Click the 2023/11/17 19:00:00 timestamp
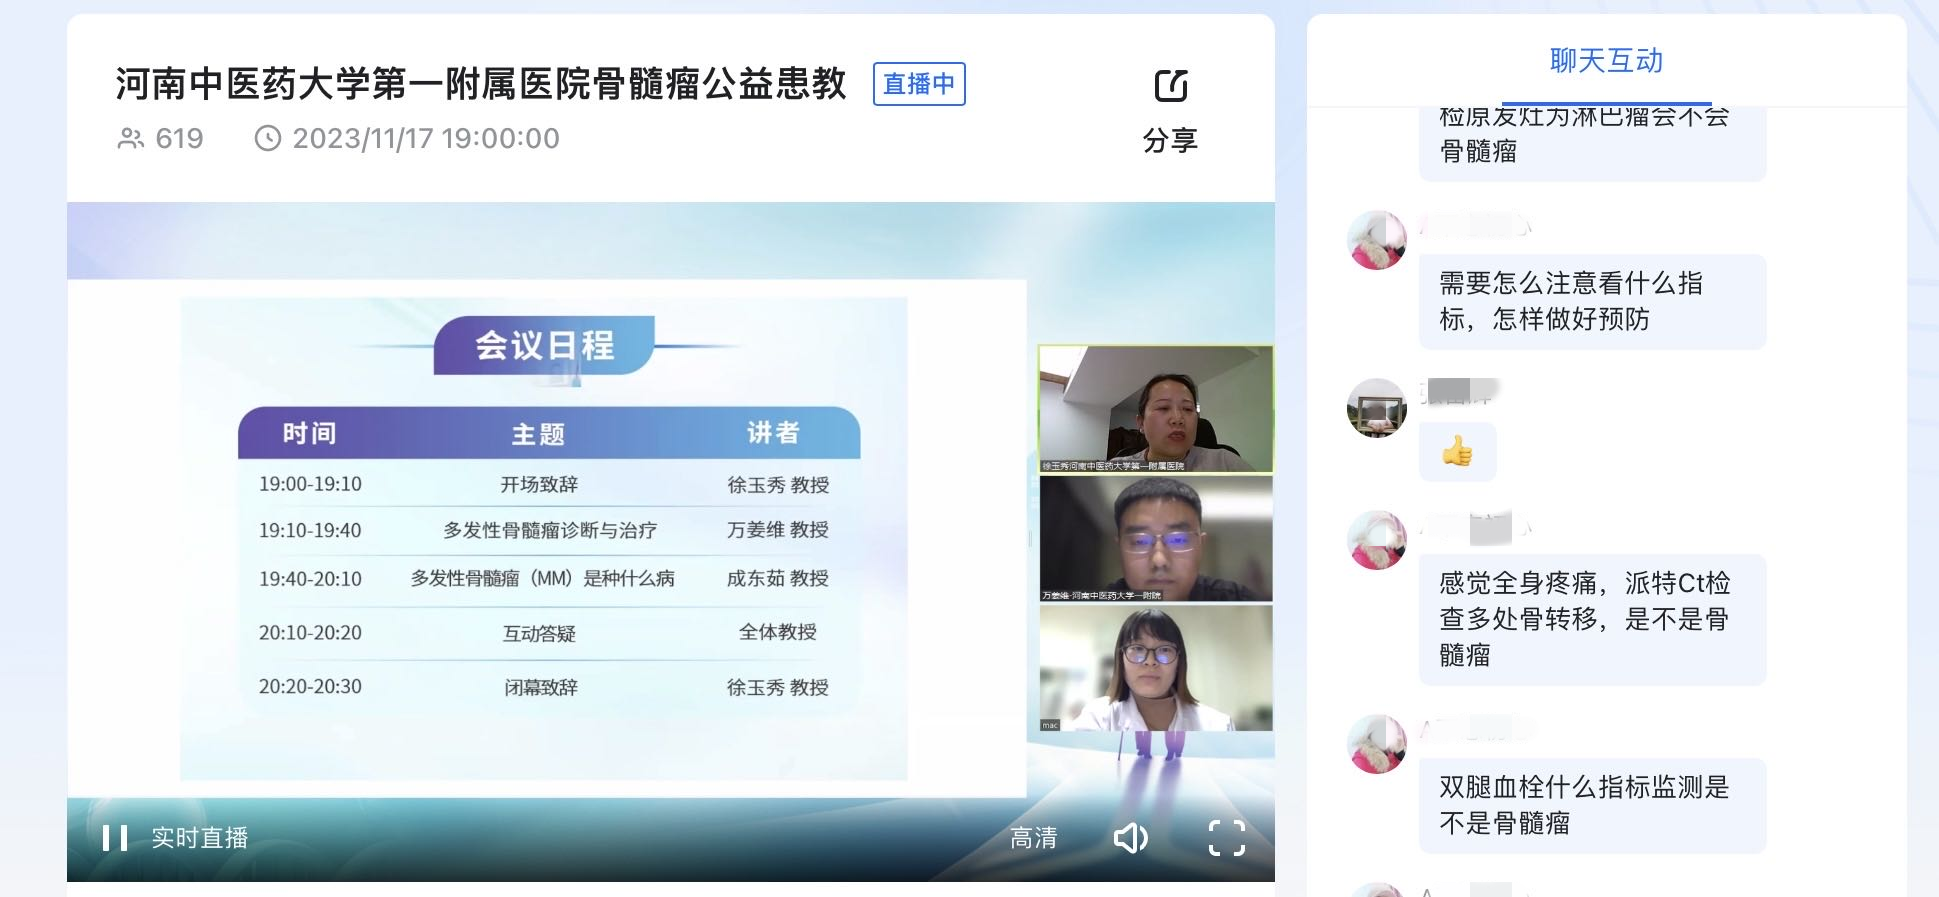The height and width of the screenshot is (897, 1939). click(x=426, y=138)
